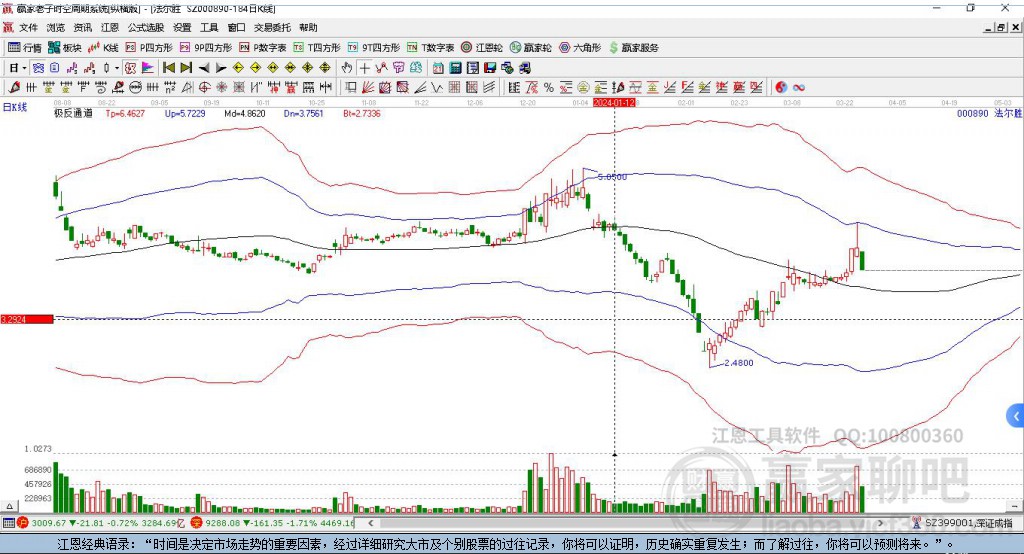This screenshot has height=554, width=1024.
Task: Open 赢家服务 with dollar icon
Action: (x=633, y=48)
